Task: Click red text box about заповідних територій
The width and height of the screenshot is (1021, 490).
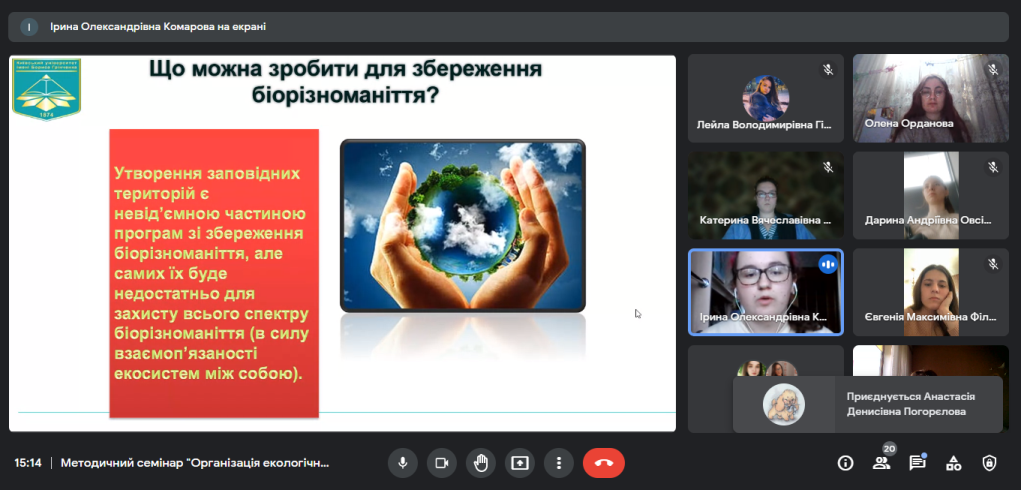Action: (214, 273)
